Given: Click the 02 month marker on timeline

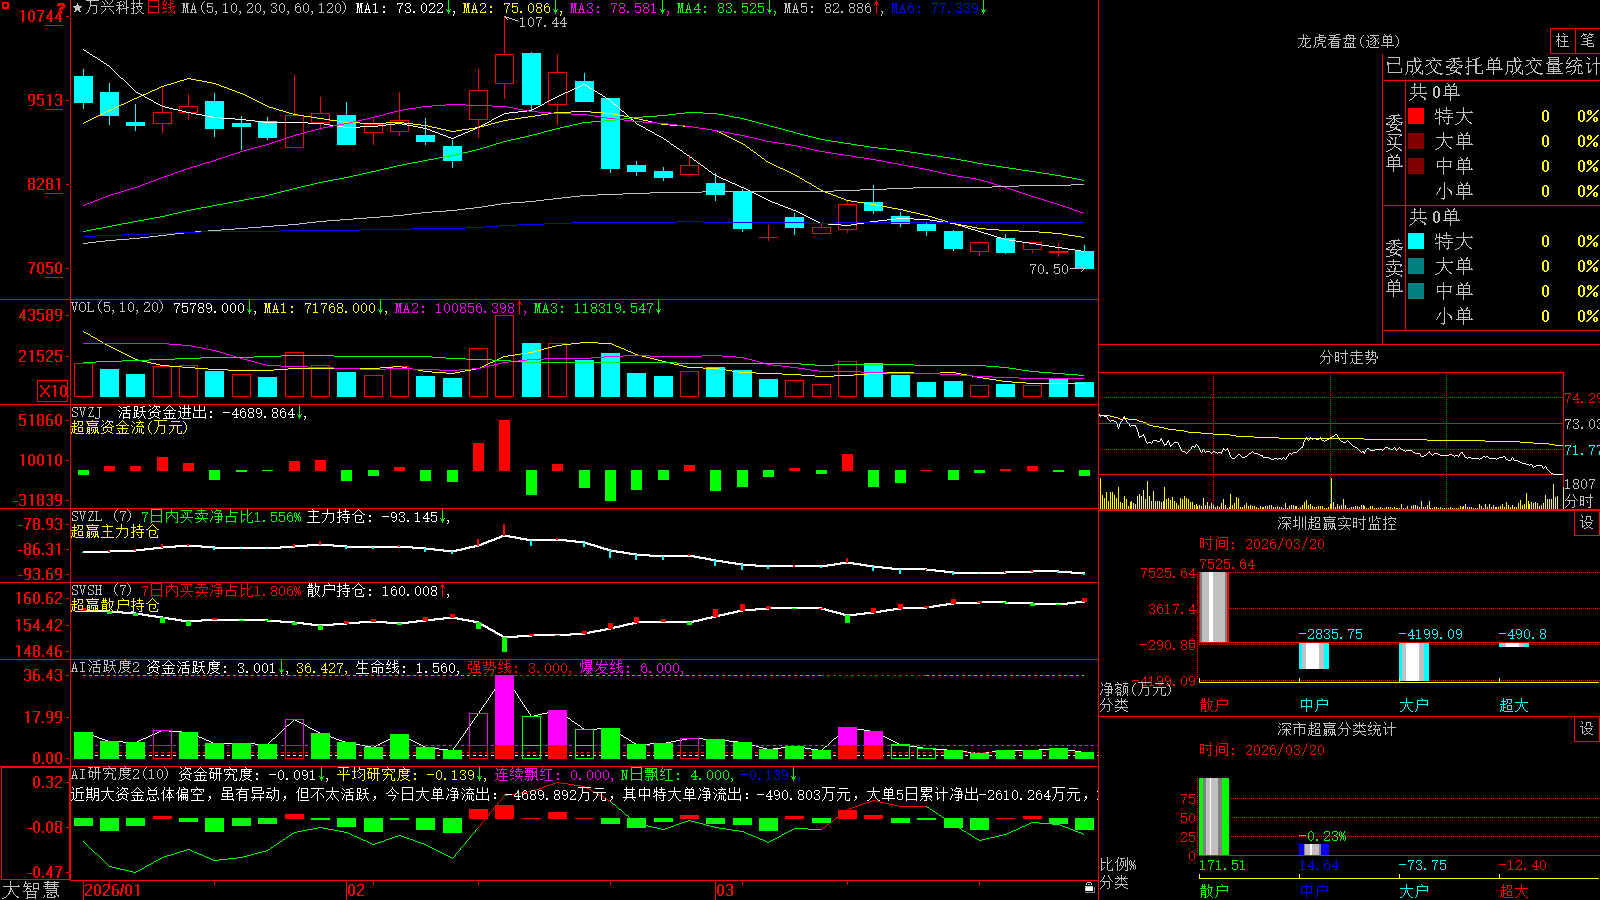Looking at the screenshot, I should [x=356, y=890].
